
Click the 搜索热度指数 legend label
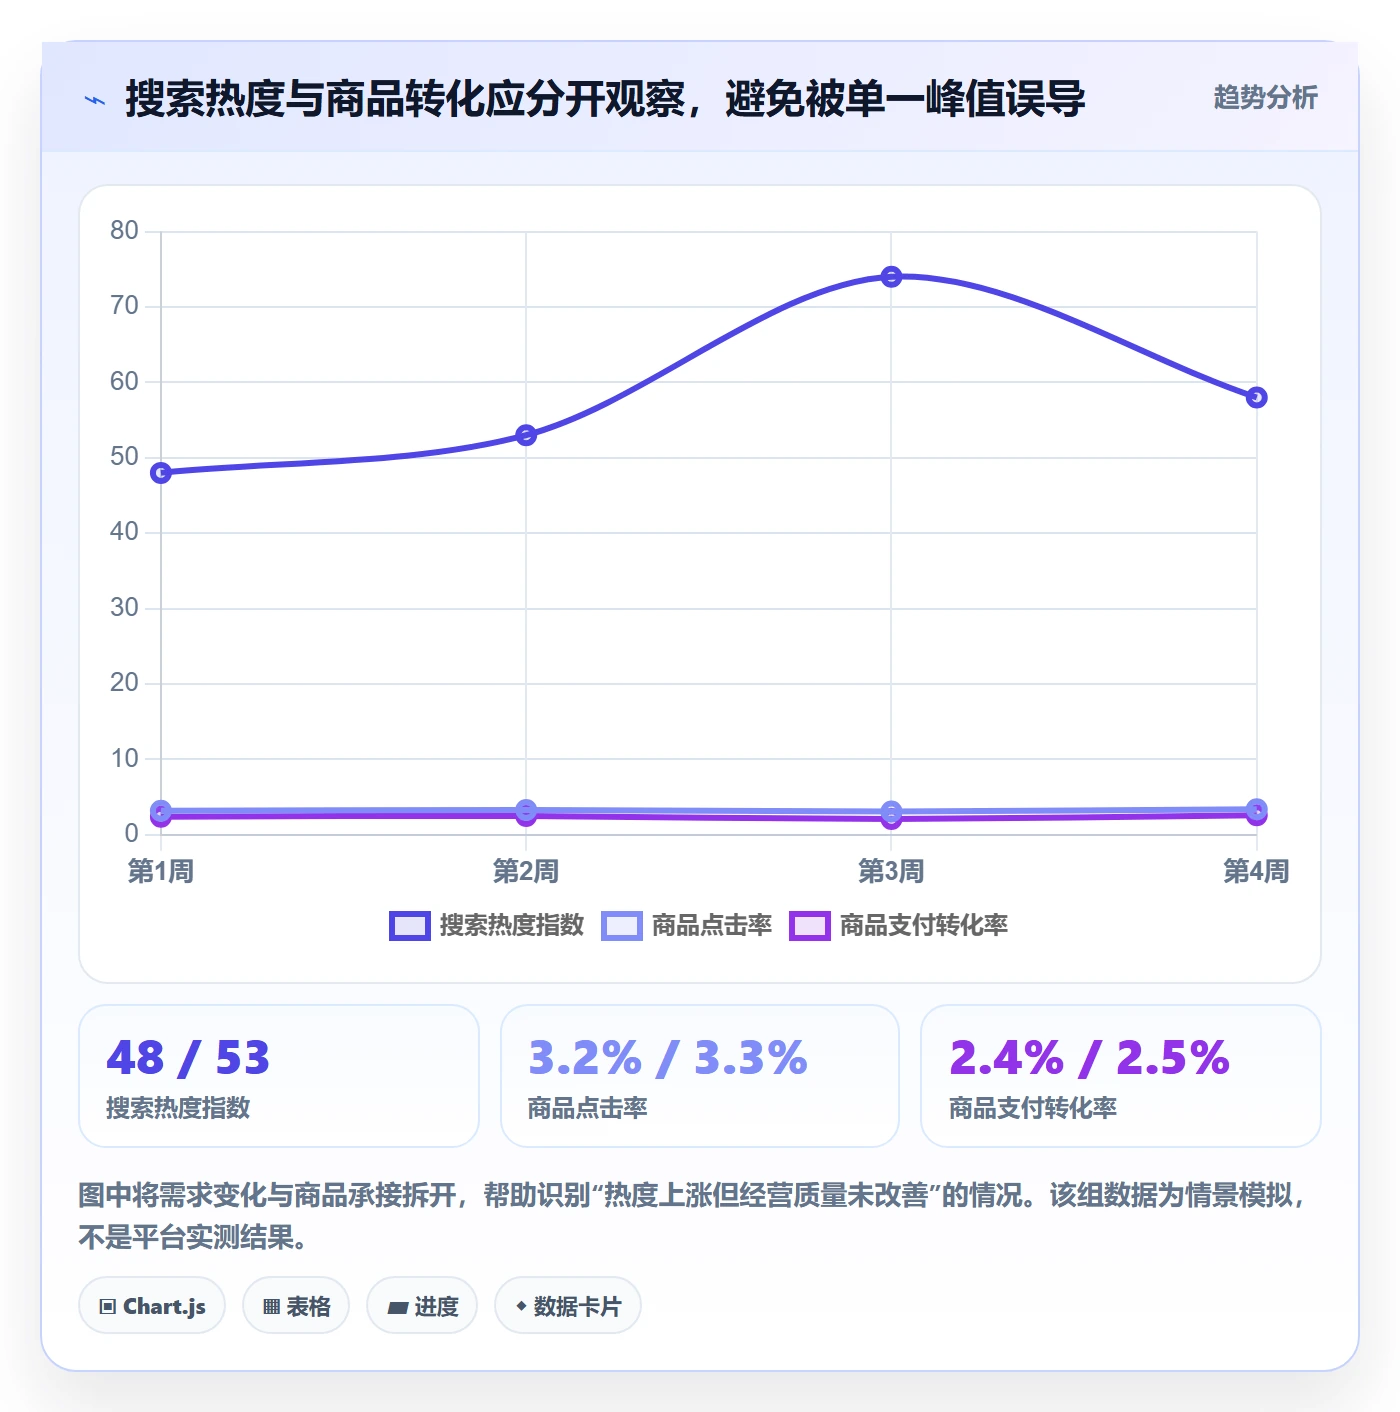click(512, 926)
